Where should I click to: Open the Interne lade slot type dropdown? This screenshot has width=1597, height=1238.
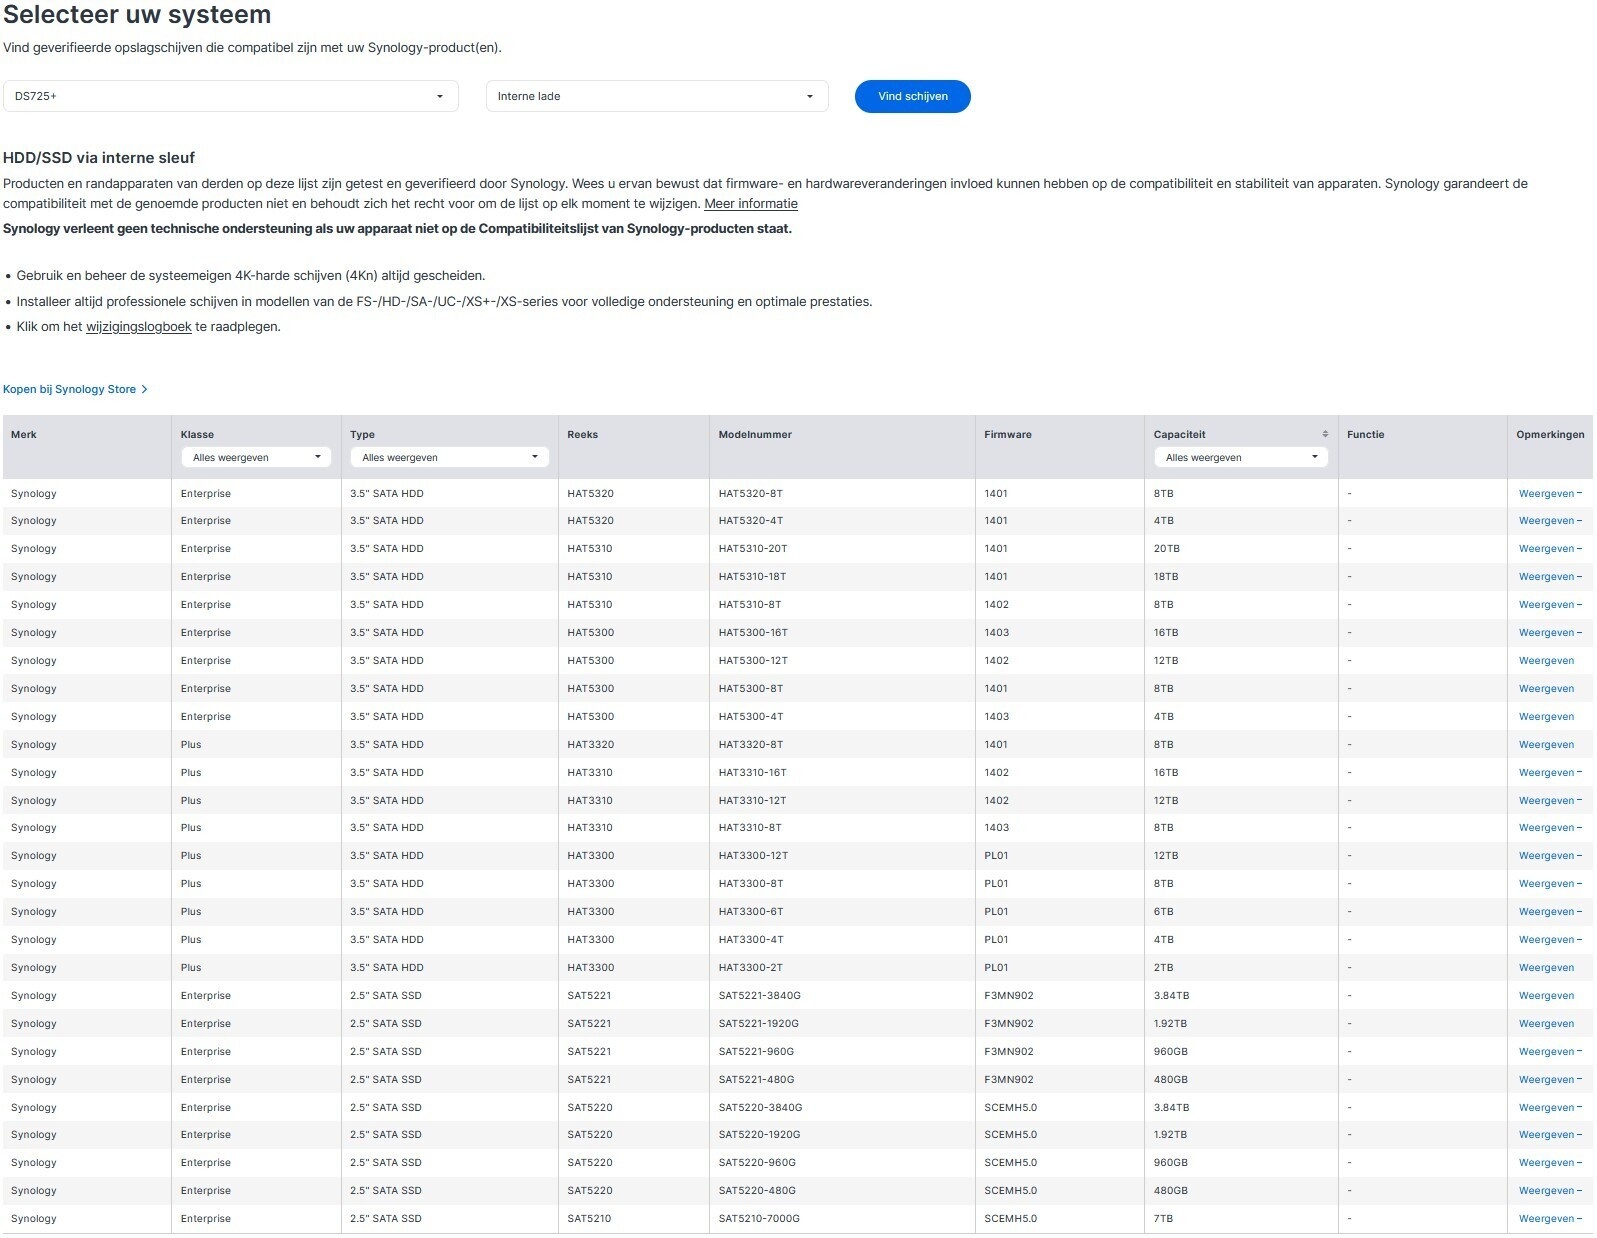click(x=657, y=96)
